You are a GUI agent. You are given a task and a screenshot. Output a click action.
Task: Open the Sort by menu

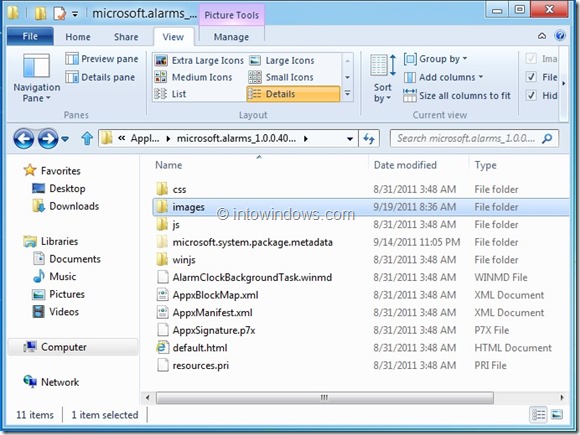click(383, 78)
